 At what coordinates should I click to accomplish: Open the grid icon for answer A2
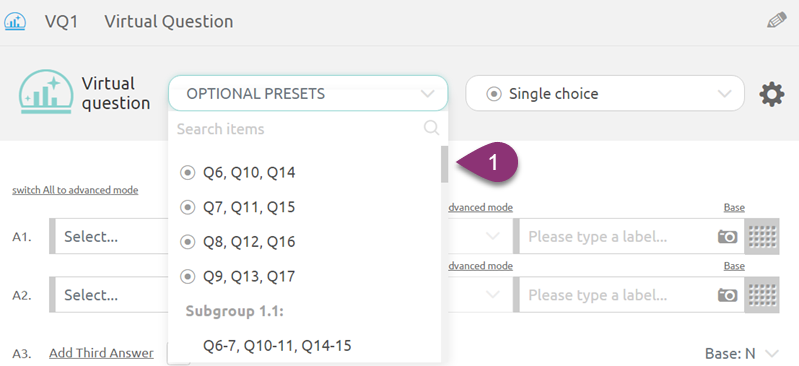pos(762,295)
